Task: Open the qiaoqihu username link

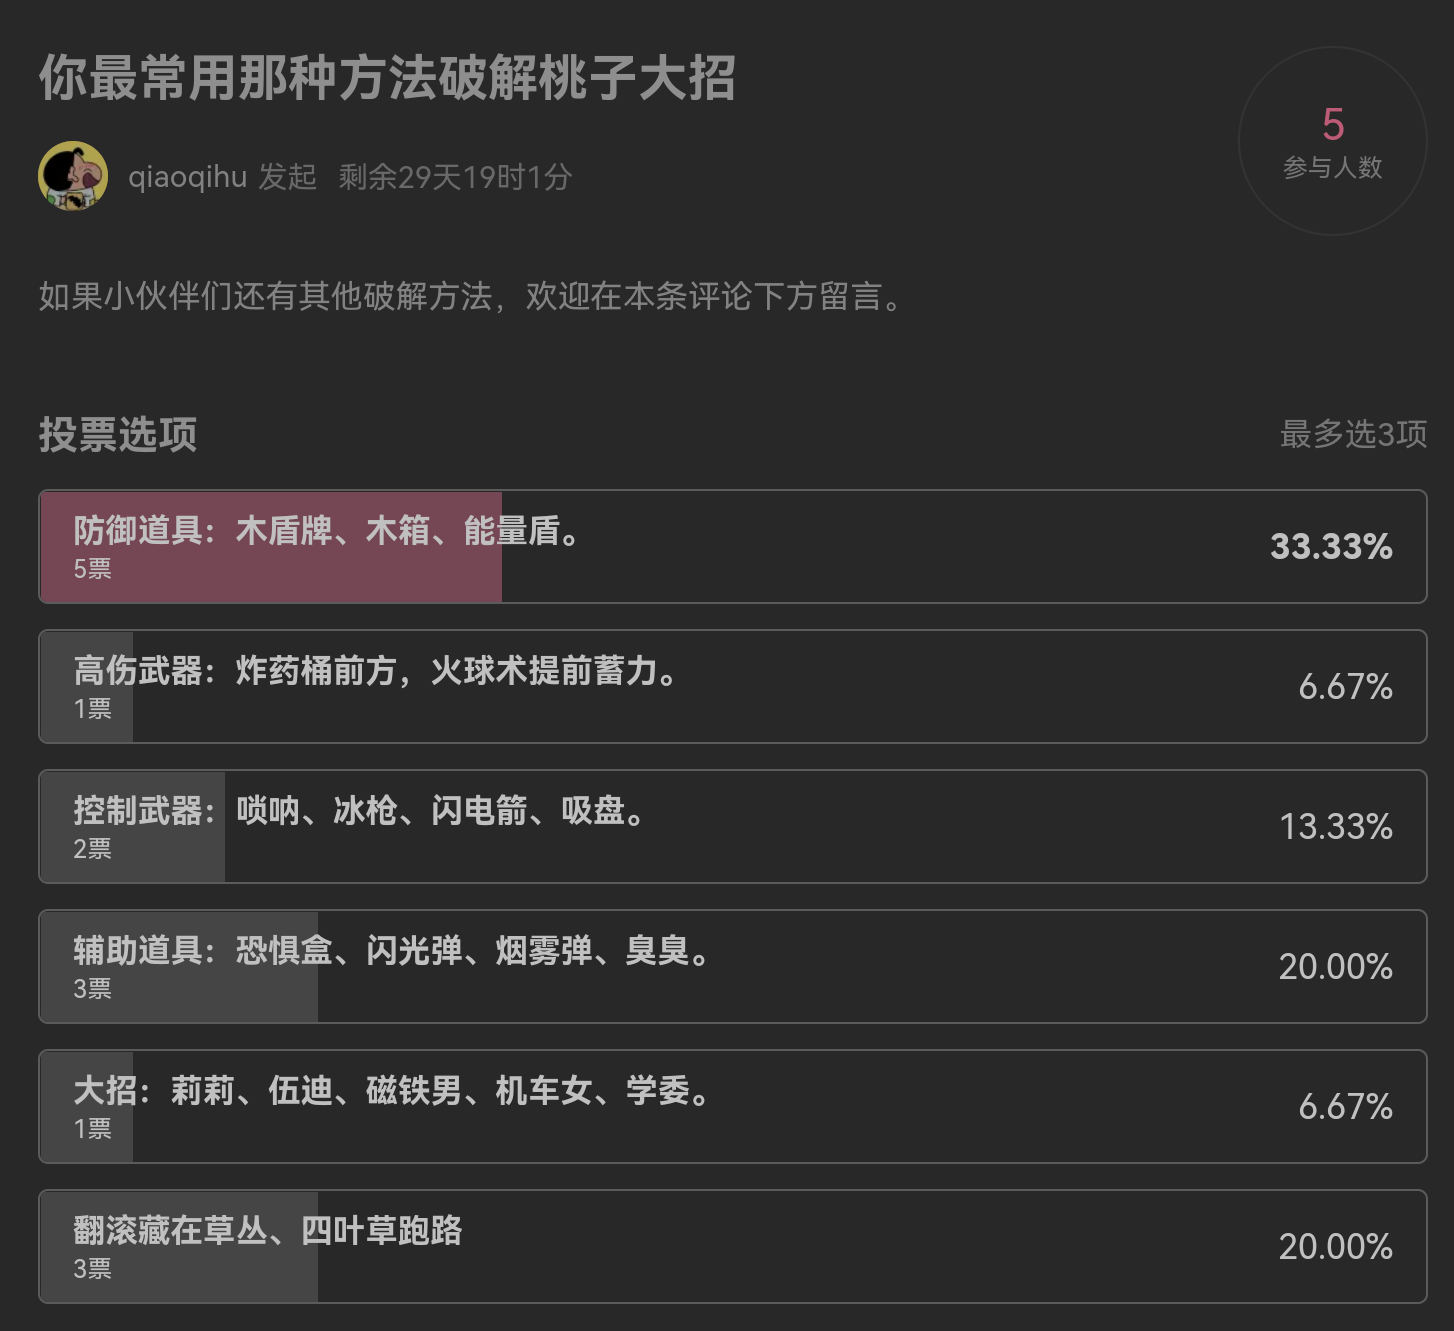Action: click(x=187, y=177)
